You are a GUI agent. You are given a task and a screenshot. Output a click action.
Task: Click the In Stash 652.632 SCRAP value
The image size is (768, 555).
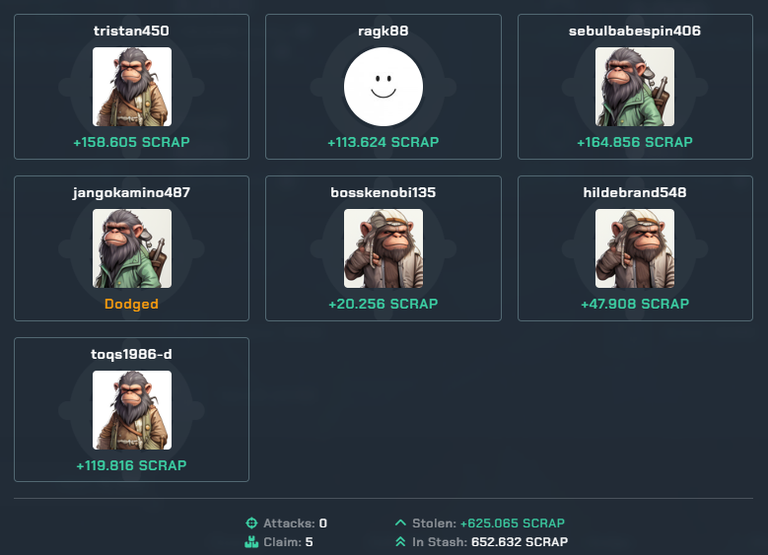[x=520, y=542]
